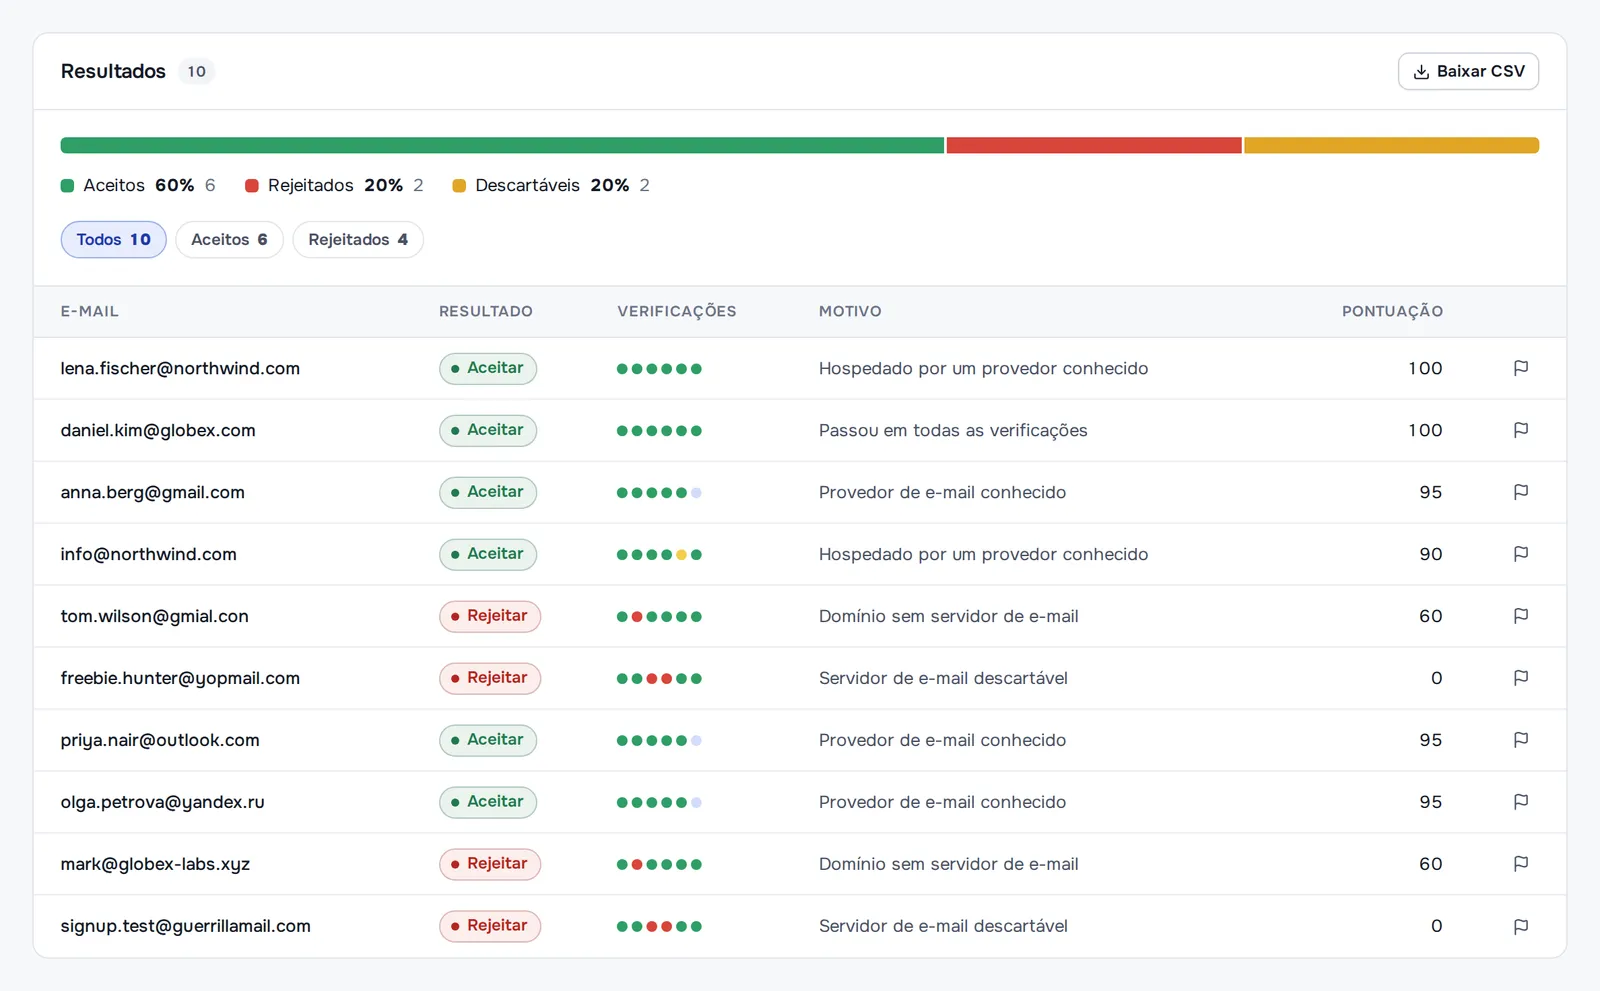The width and height of the screenshot is (1600, 991).
Task: Click 'Servidor de e-mail descartável' for freebie.hunter
Action: coord(943,678)
